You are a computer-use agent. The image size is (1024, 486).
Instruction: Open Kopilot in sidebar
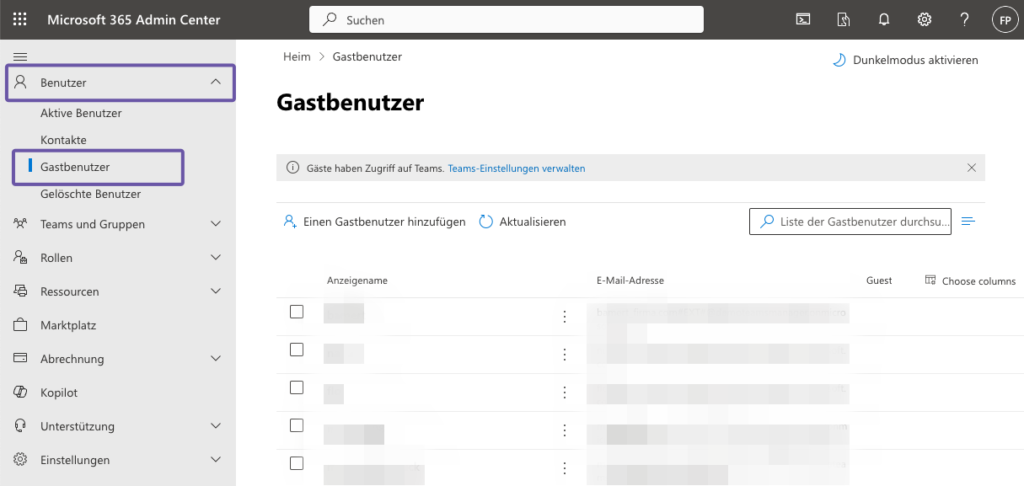click(59, 393)
